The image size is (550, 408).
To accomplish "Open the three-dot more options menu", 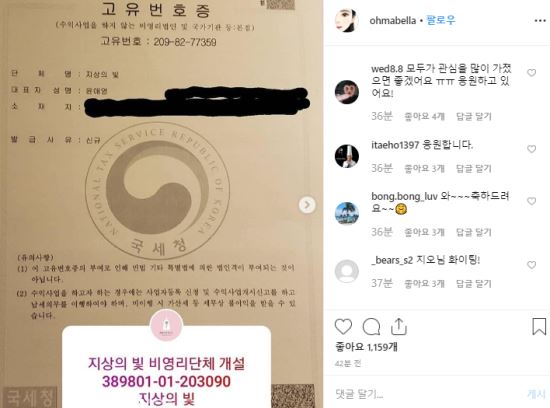I will point(540,21).
